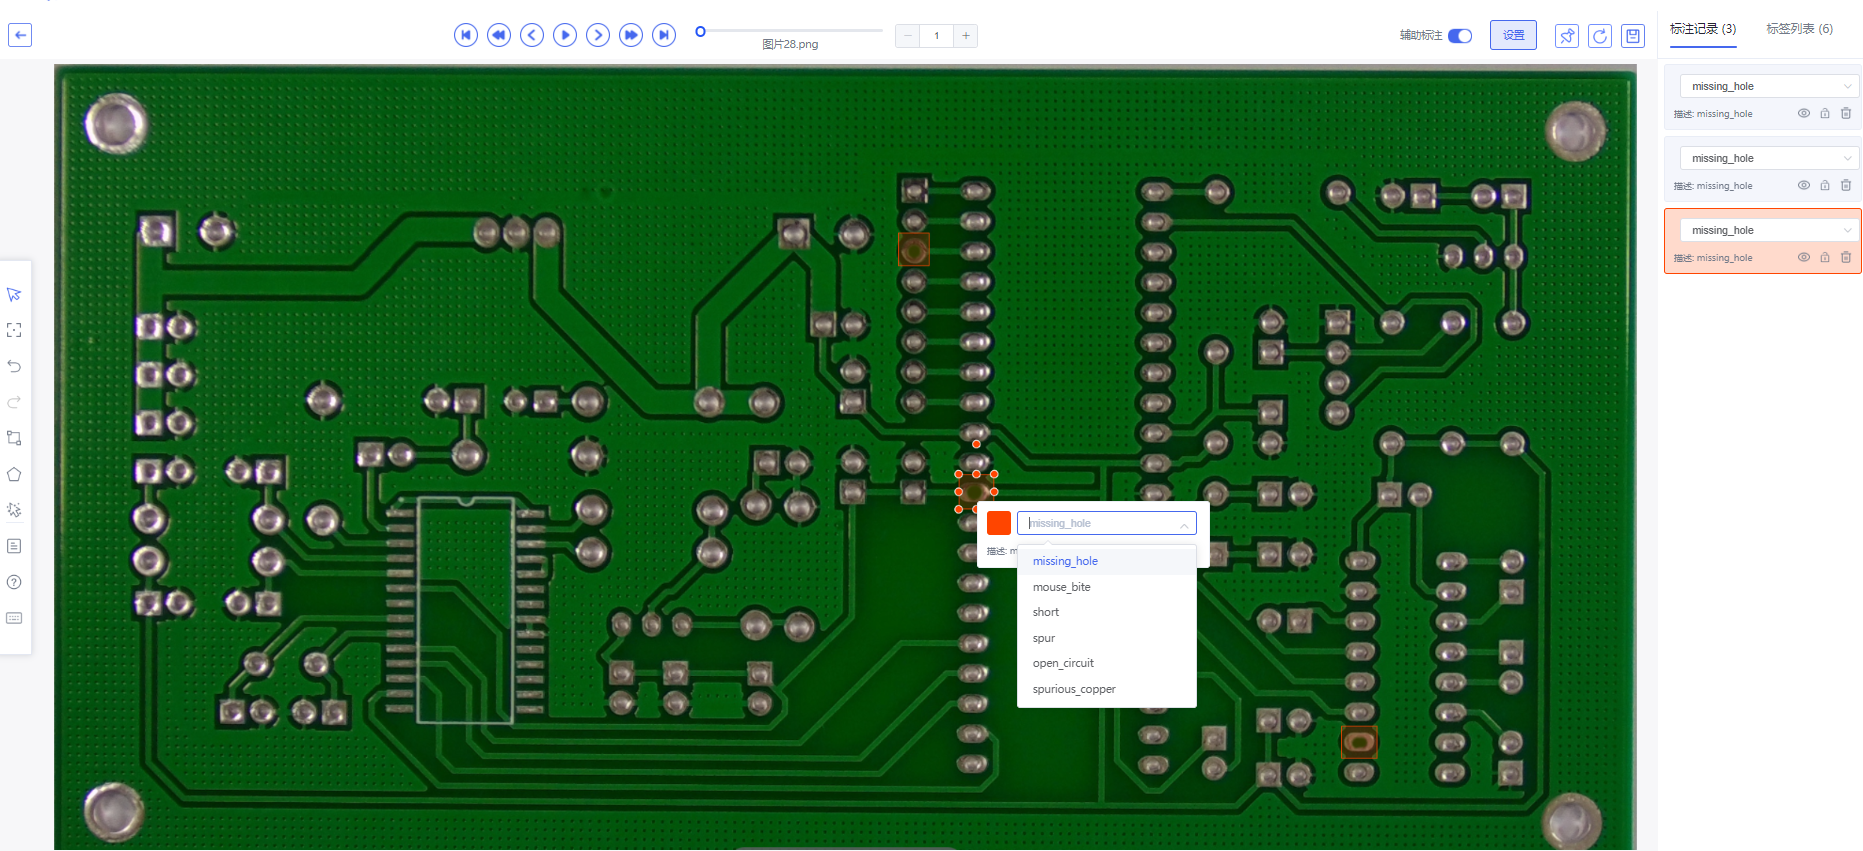Choose short from the label list
Image resolution: width=1863 pixels, height=851 pixels.
tap(1106, 612)
